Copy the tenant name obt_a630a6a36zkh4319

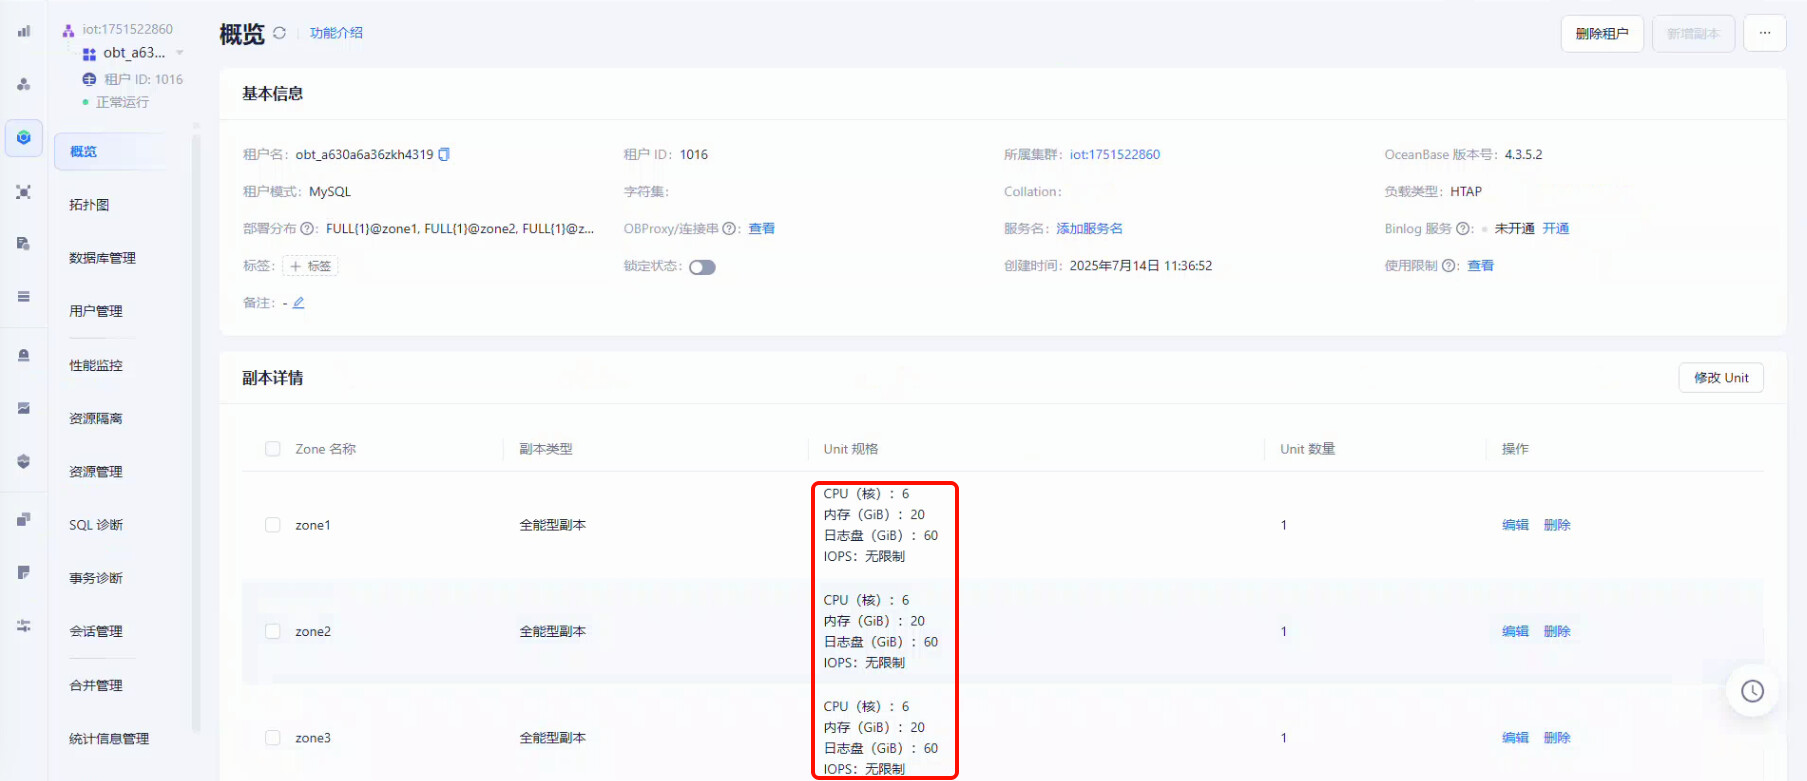tap(444, 154)
